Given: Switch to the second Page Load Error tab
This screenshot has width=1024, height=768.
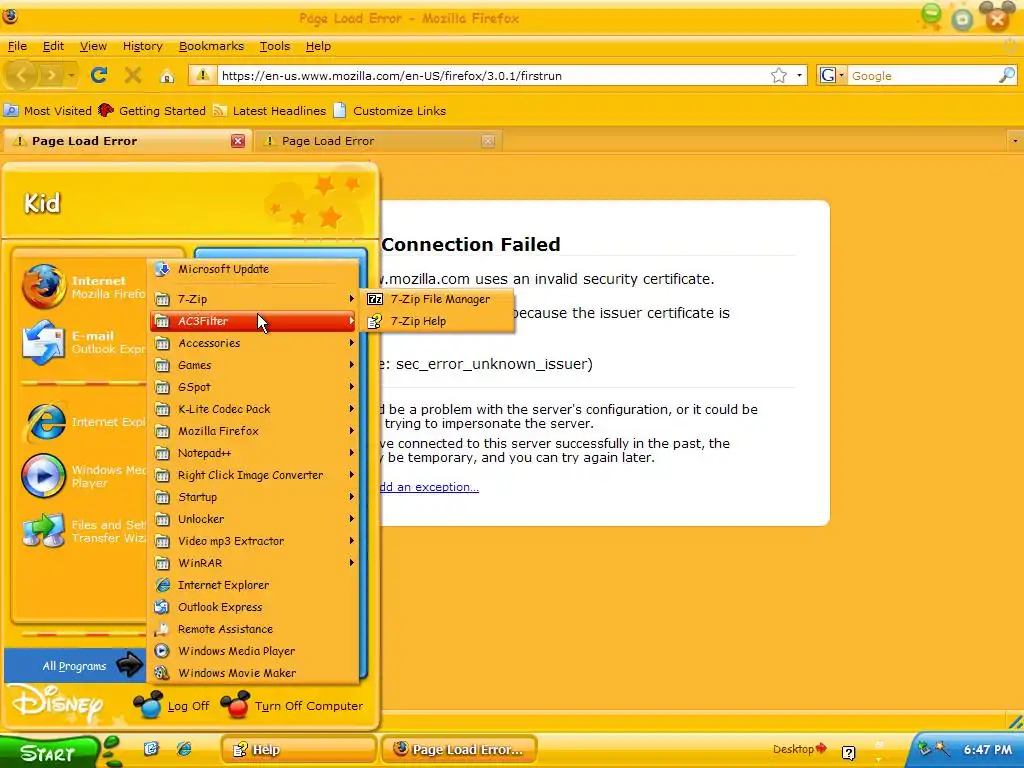Looking at the screenshot, I should point(379,141).
